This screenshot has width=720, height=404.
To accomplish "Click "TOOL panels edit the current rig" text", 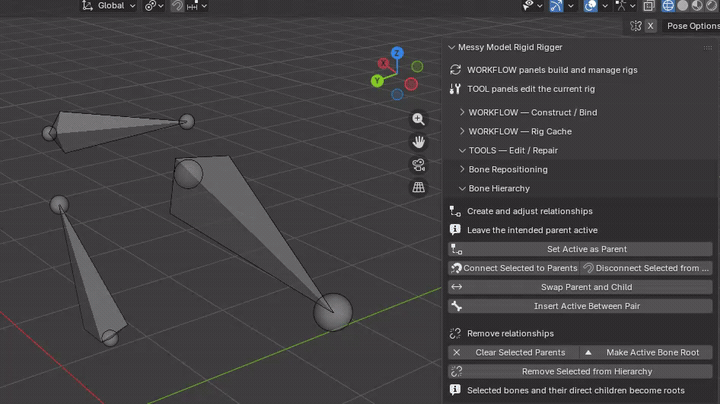I will 531,89.
